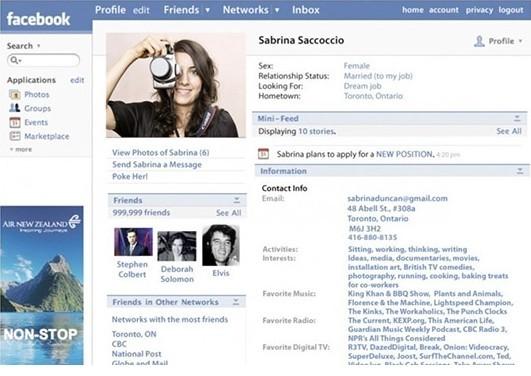Viewport: 531px width, 376px height.
Task: Open the Groups application icon
Action: [x=15, y=108]
